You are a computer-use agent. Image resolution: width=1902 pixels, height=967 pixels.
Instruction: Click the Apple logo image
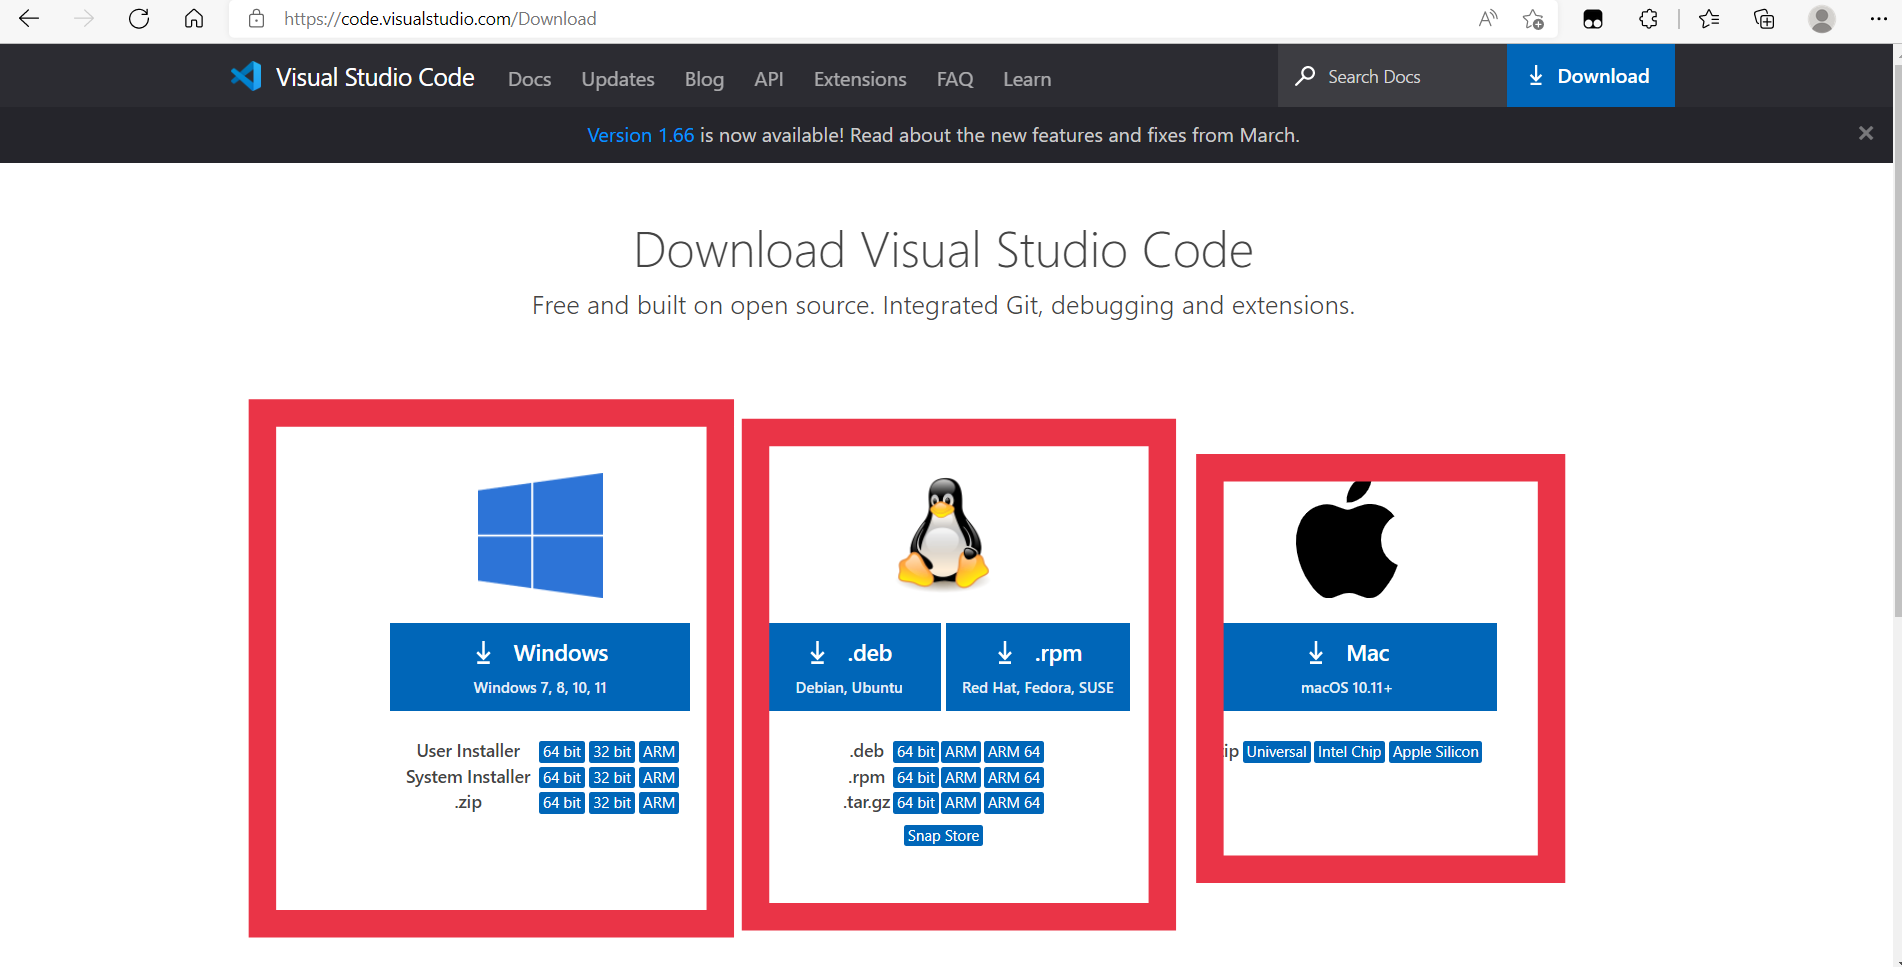click(1346, 540)
